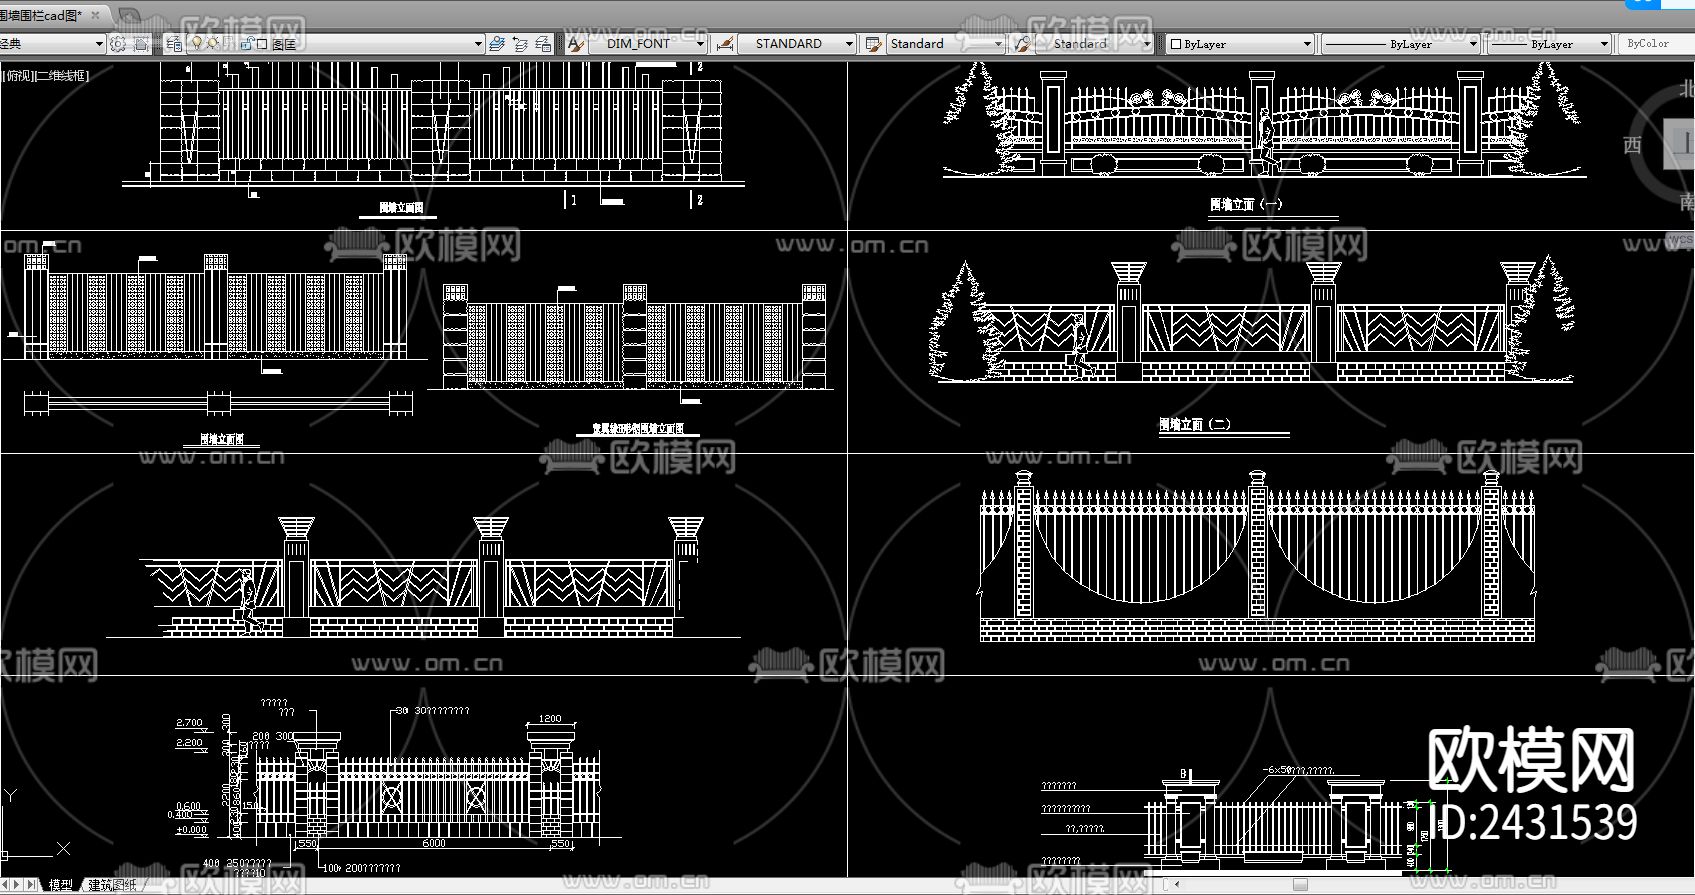This screenshot has height=895, width=1695.
Task: Open the DIM_FONT text style dropdown
Action: [x=649, y=44]
